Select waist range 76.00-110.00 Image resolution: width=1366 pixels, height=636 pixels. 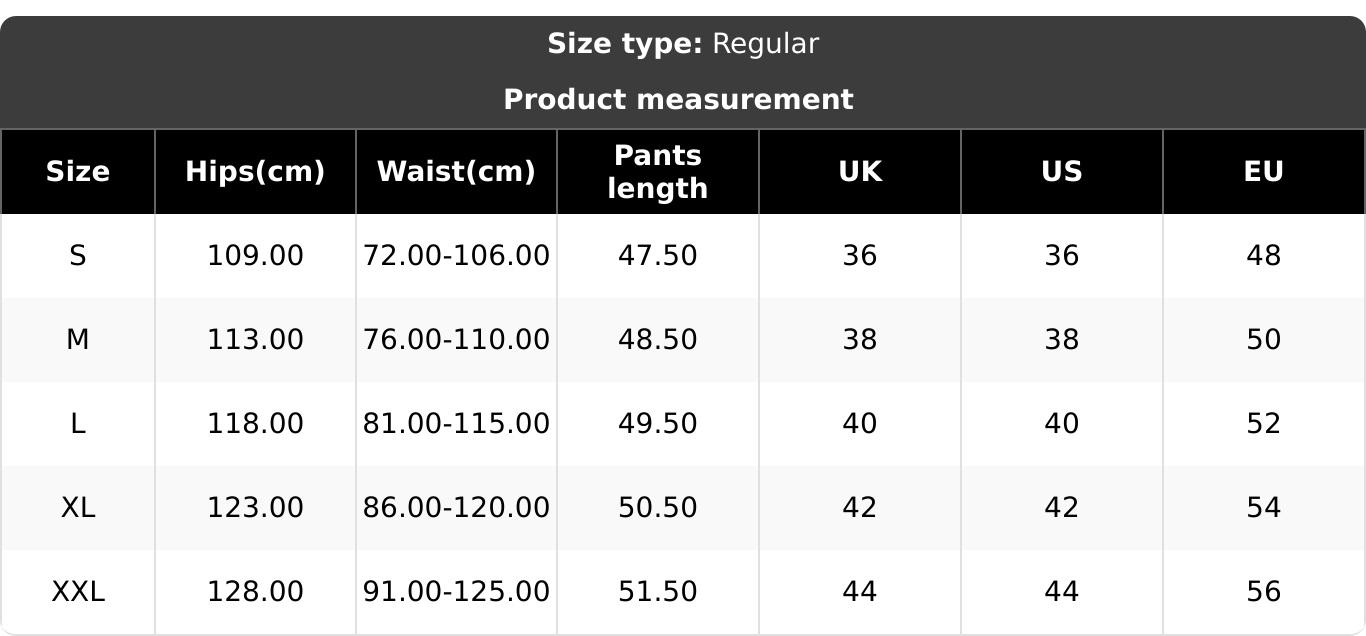(x=456, y=340)
